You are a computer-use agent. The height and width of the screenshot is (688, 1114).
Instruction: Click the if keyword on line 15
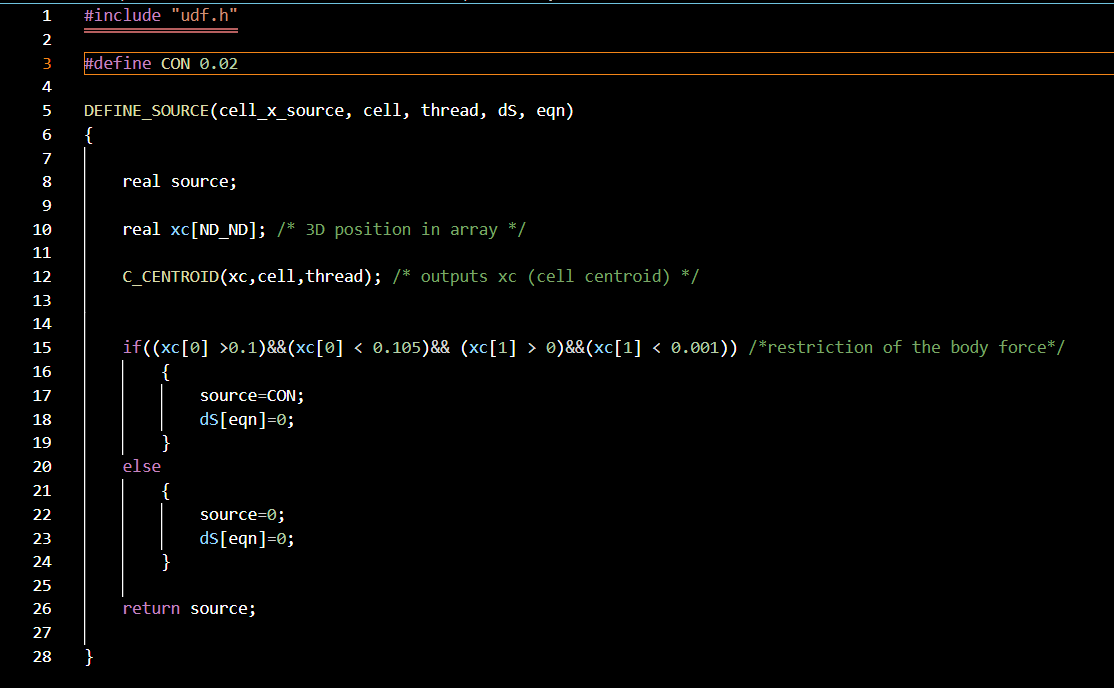tap(131, 348)
